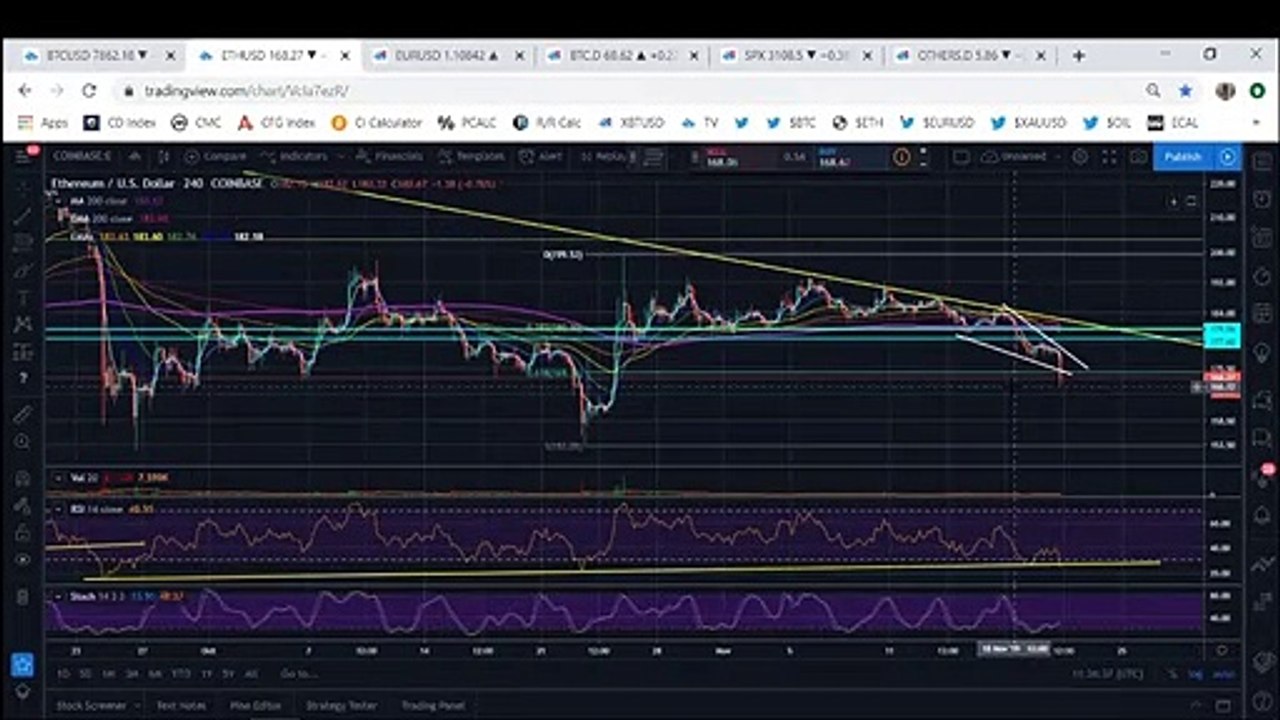Open the Trading Panel tab
1280x720 pixels.
(x=433, y=705)
